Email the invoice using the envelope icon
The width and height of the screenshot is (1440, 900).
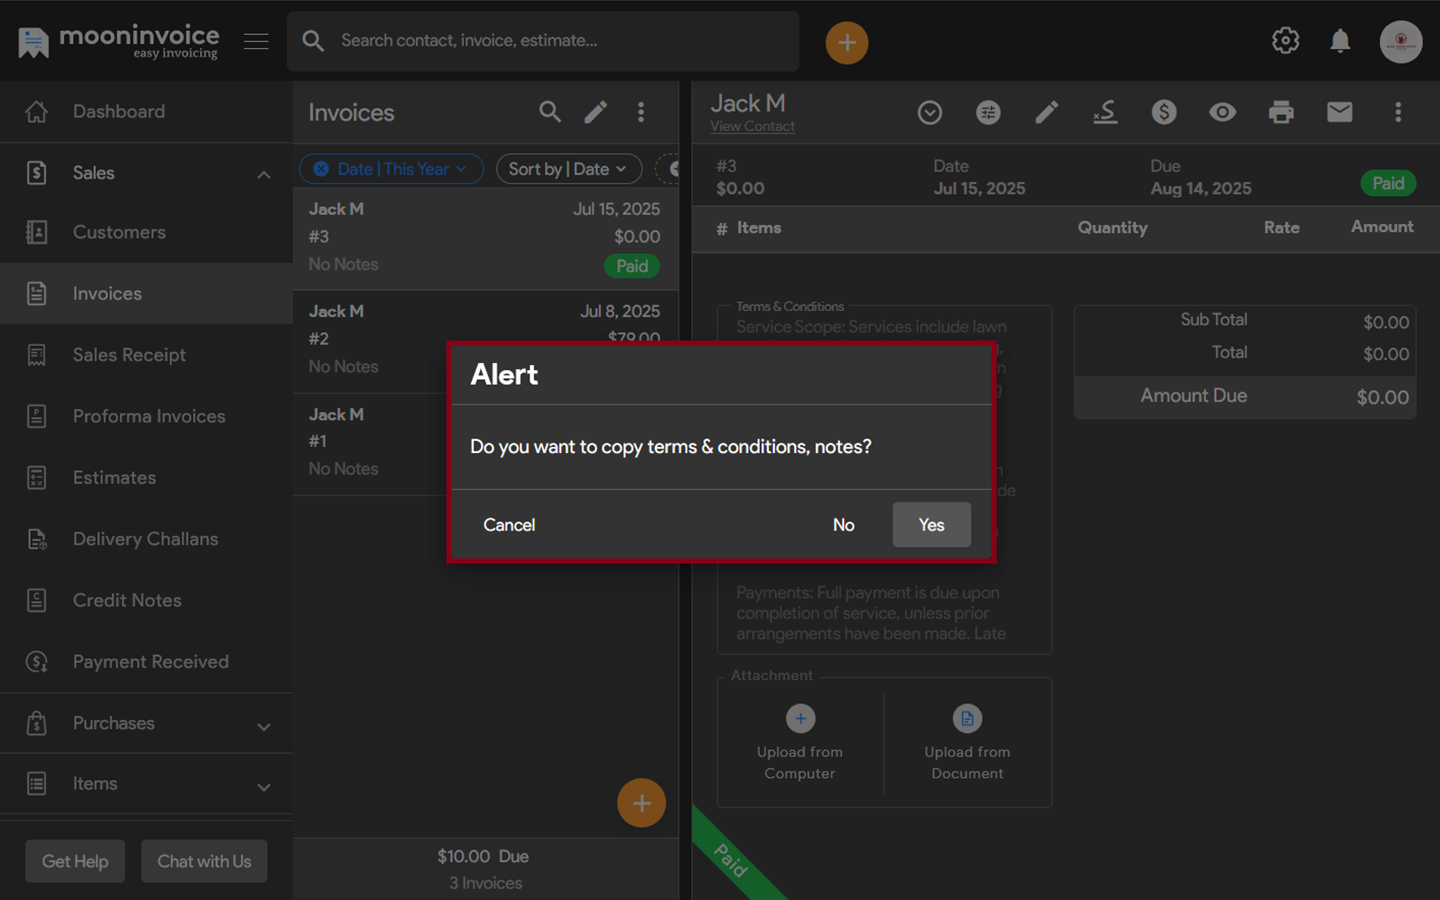(x=1340, y=112)
